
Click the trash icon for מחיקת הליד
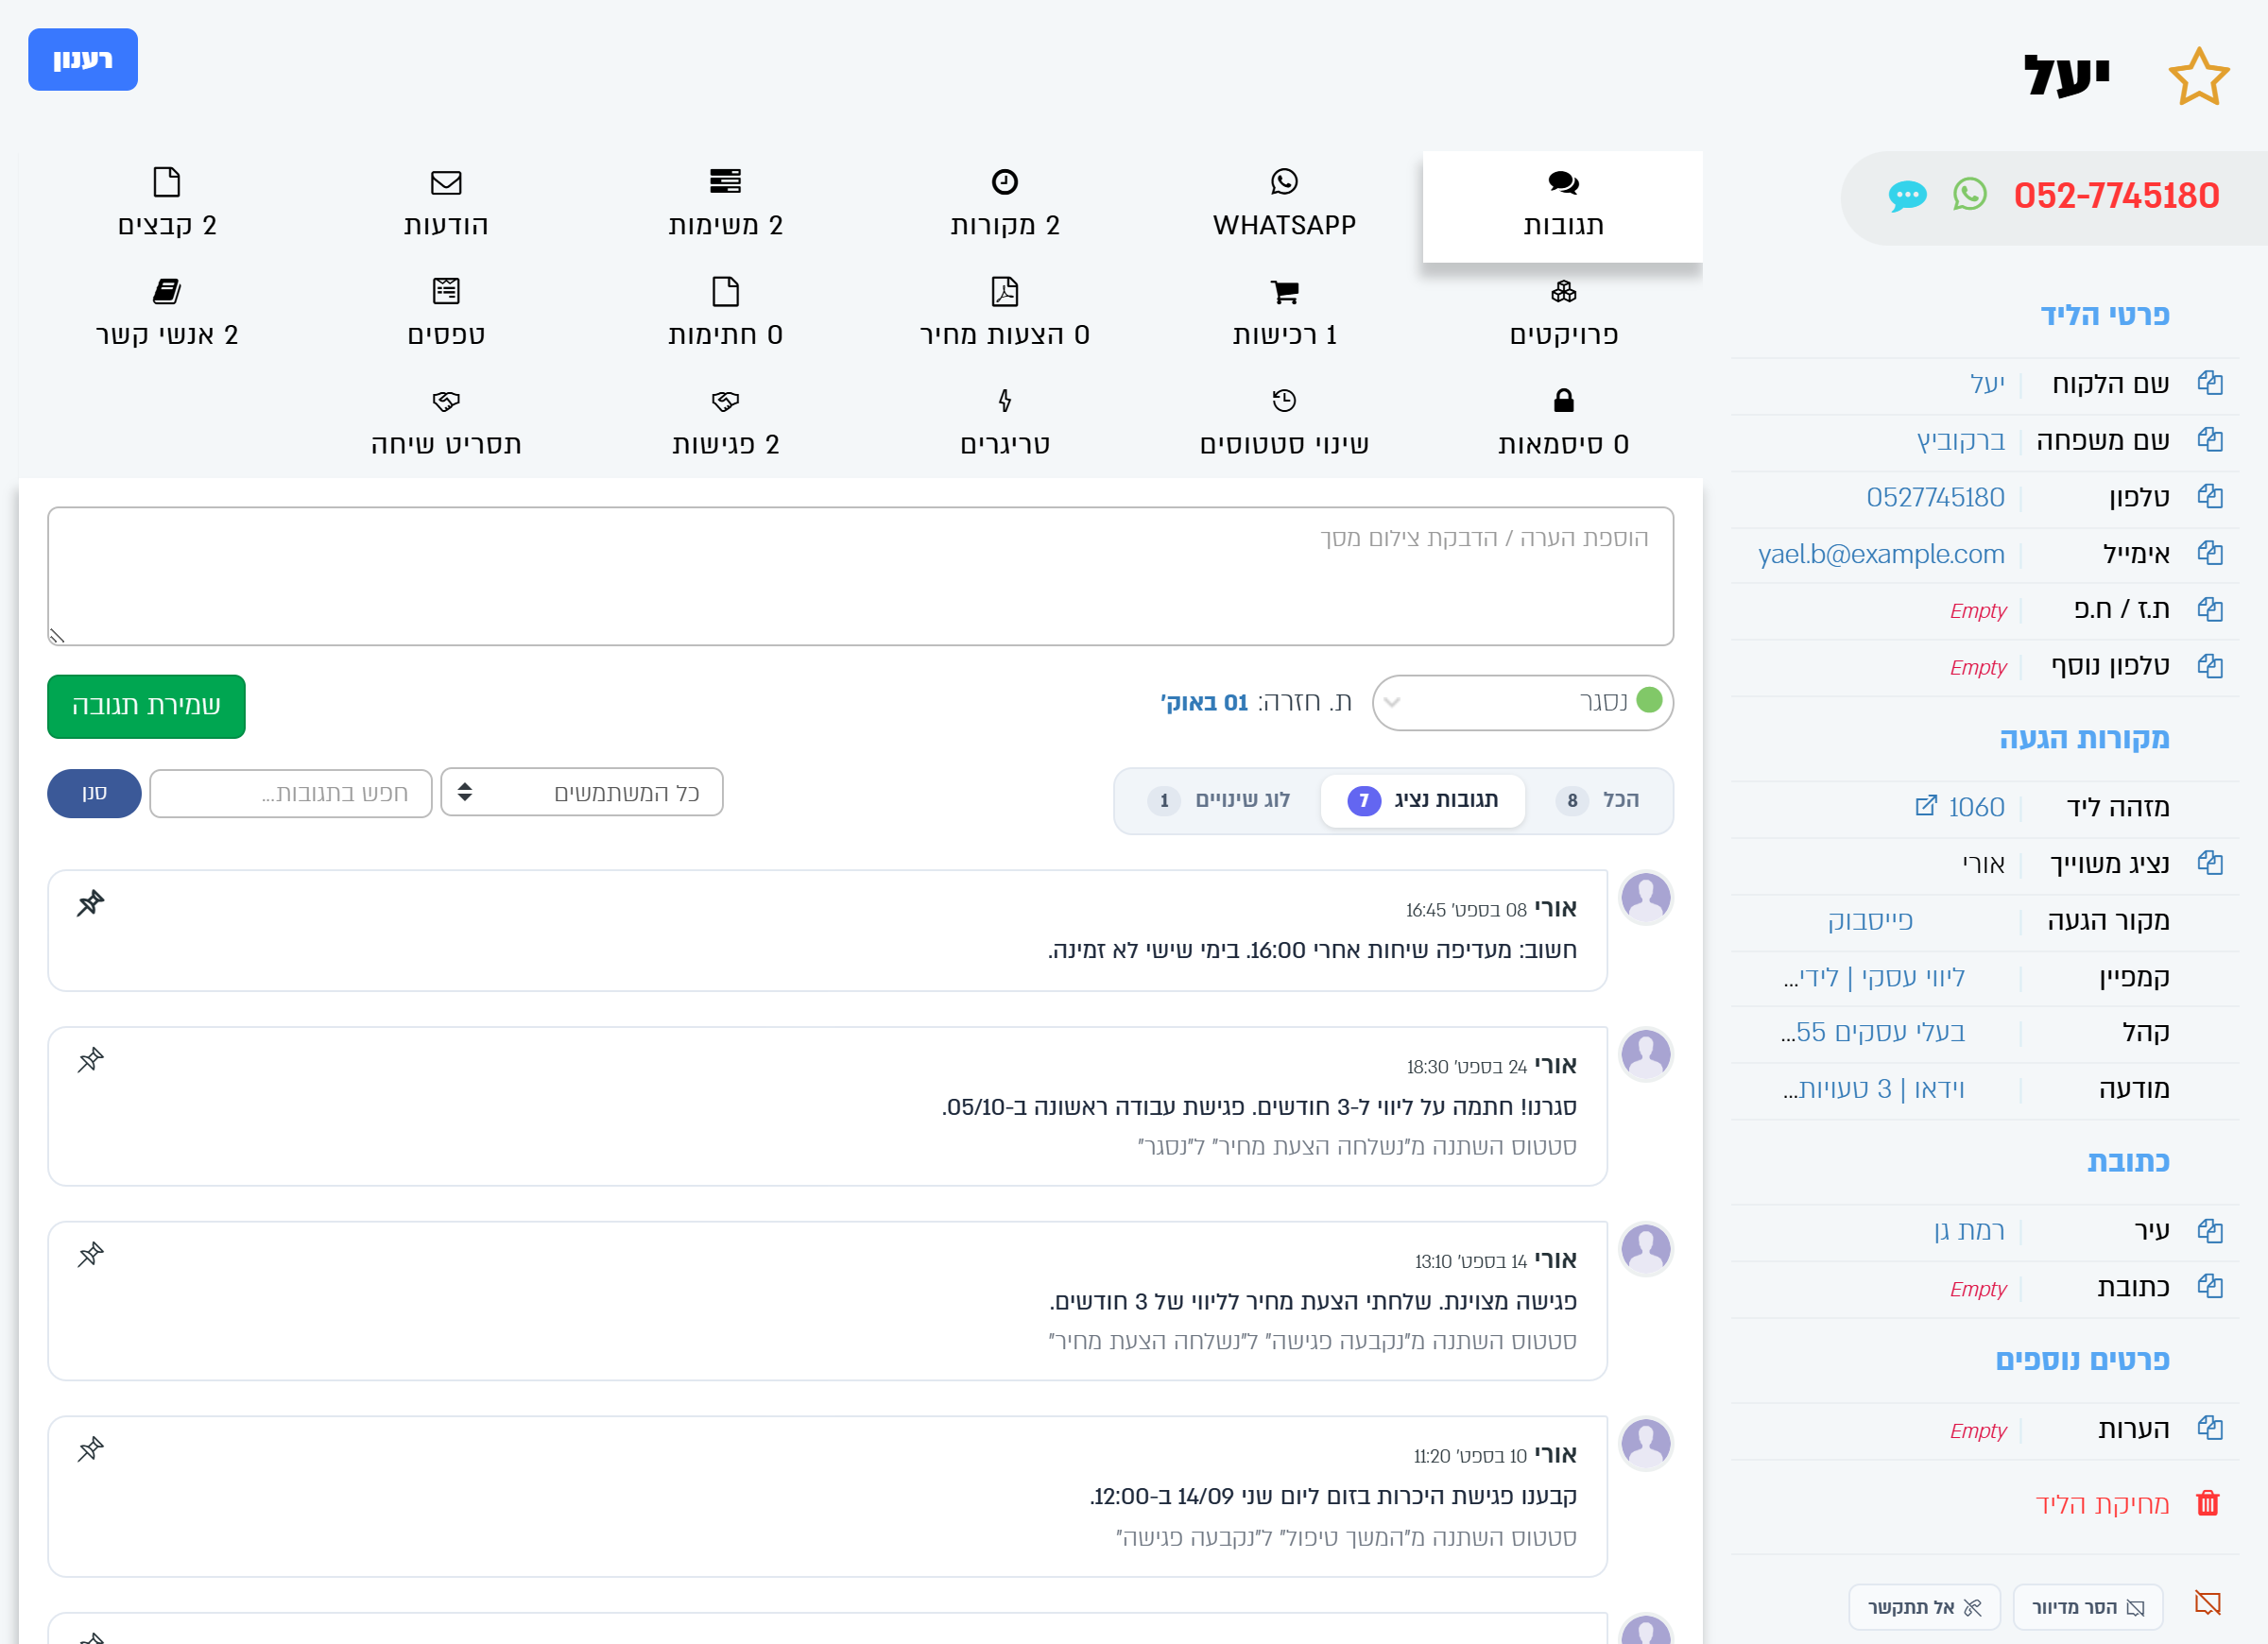pos(2207,1503)
